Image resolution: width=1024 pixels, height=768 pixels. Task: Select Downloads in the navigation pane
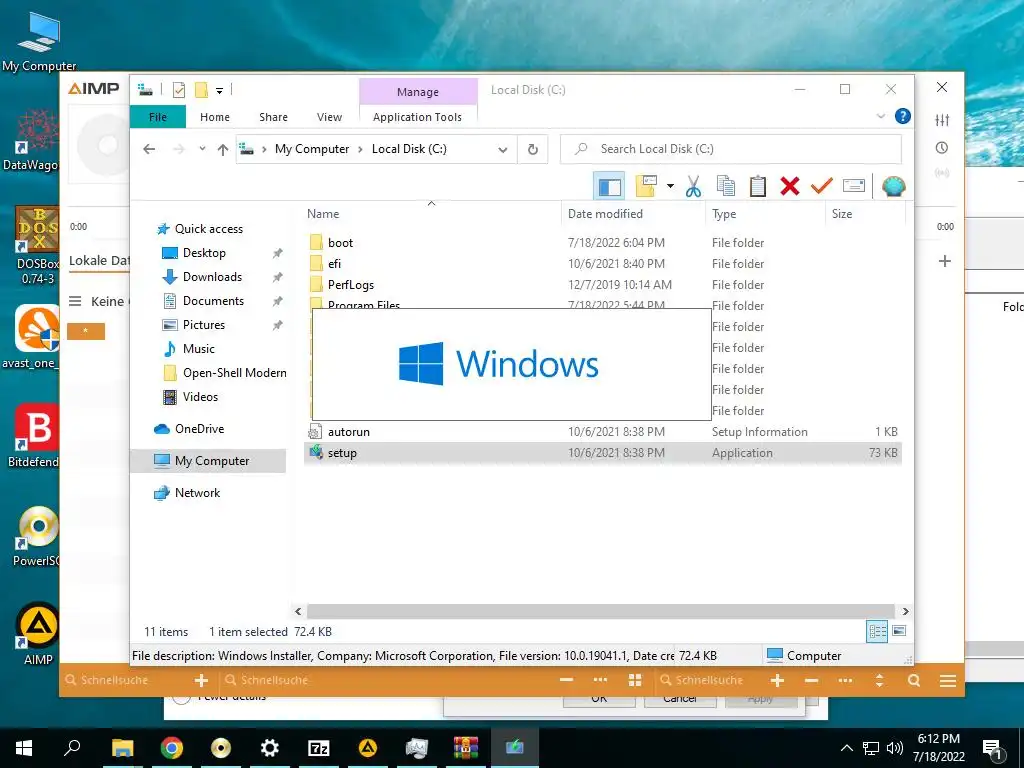212,277
